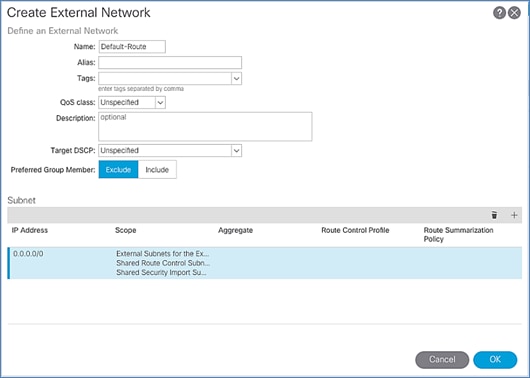Image resolution: width=530 pixels, height=378 pixels.
Task: Click the Target DSCP Unspecified field
Action: [x=165, y=150]
